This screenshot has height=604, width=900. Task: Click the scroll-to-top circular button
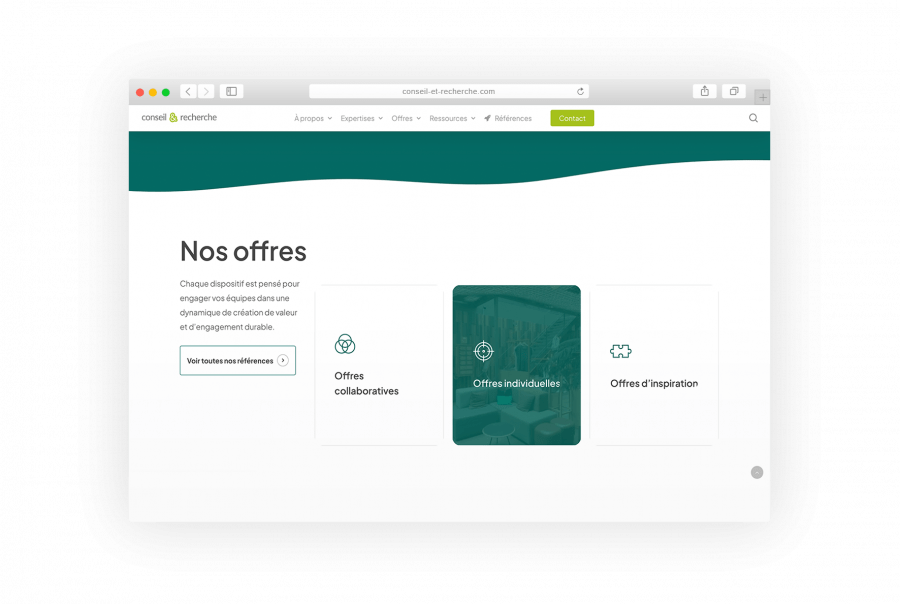coord(757,472)
